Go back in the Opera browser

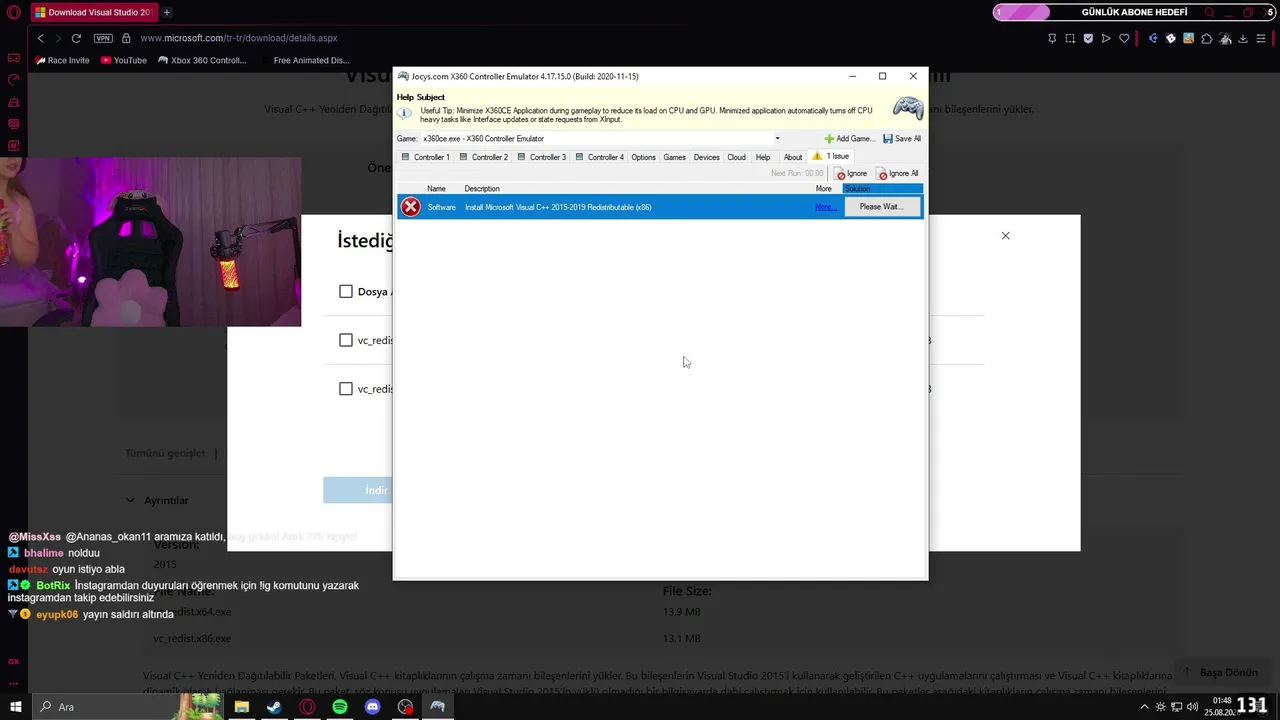[40, 38]
